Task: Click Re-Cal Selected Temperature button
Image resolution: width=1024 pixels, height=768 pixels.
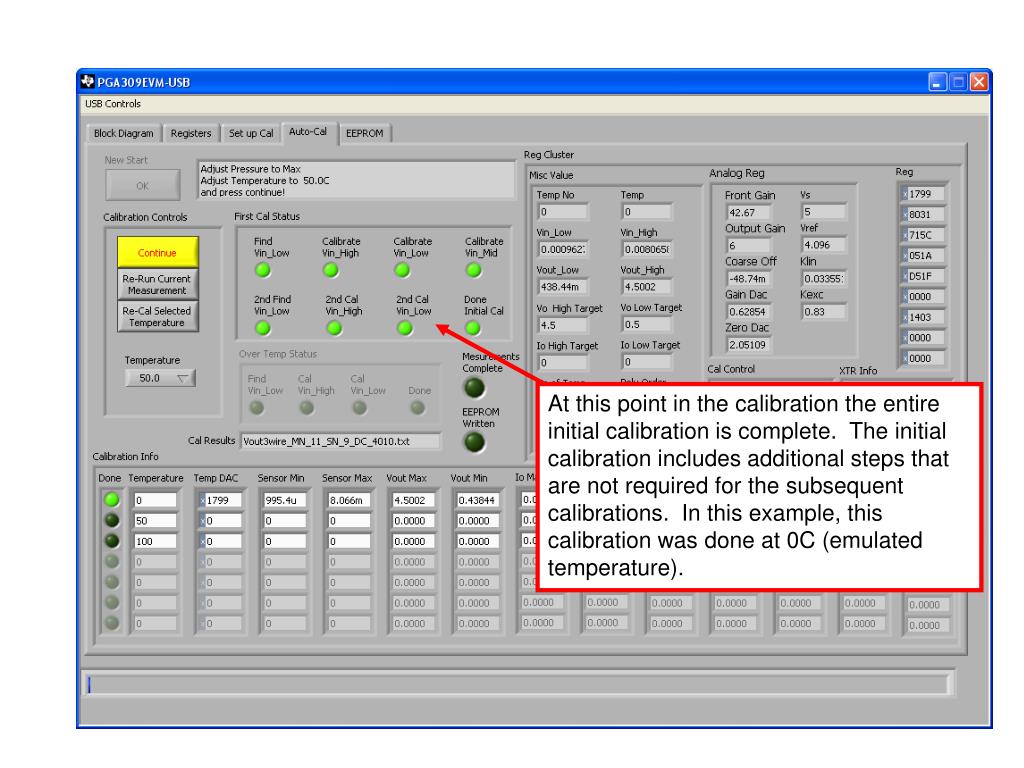Action: coord(157,316)
